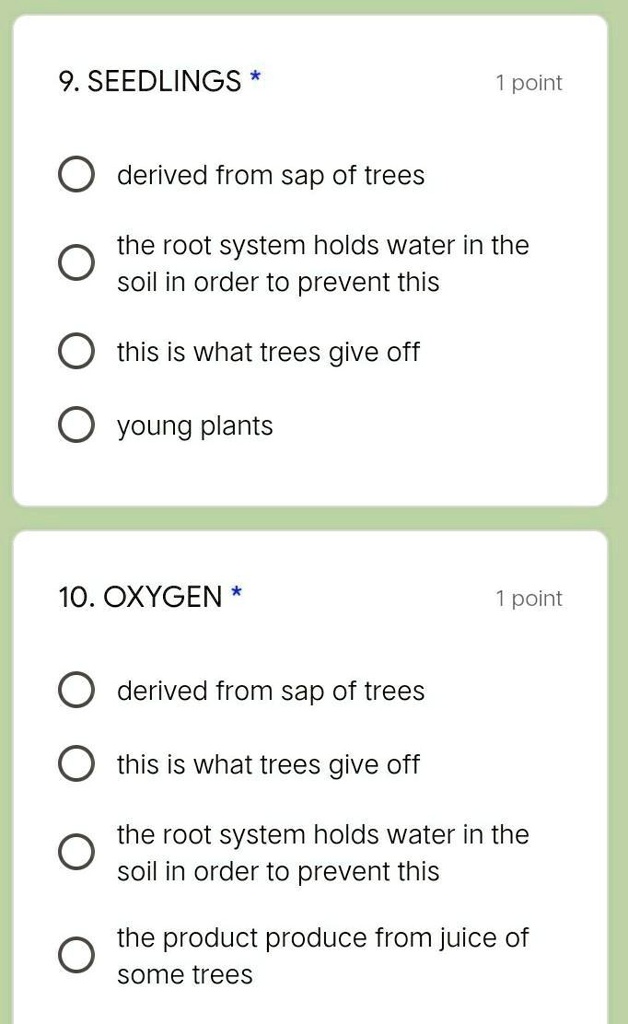Select the root system option for question 10
The image size is (628, 1024).
(x=75, y=851)
